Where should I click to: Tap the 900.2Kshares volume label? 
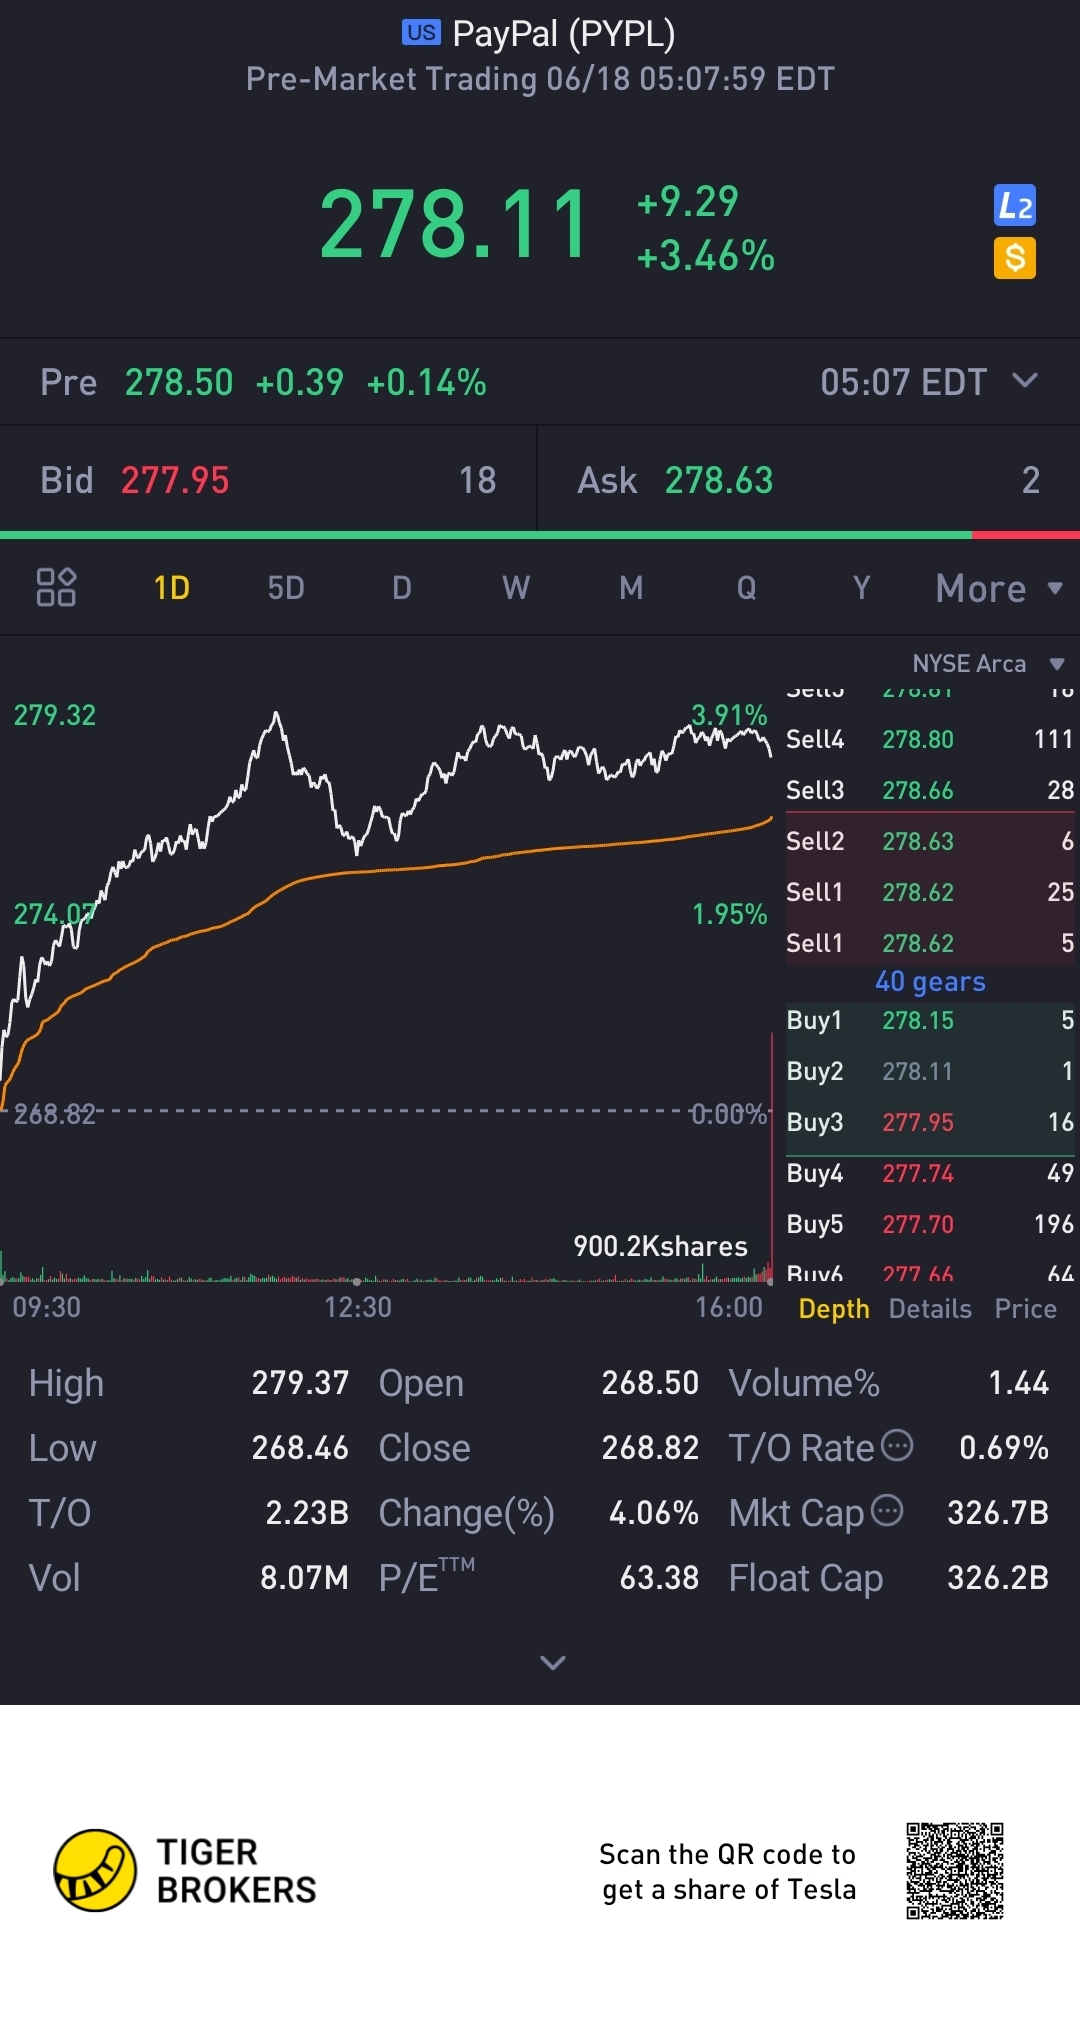coord(661,1246)
